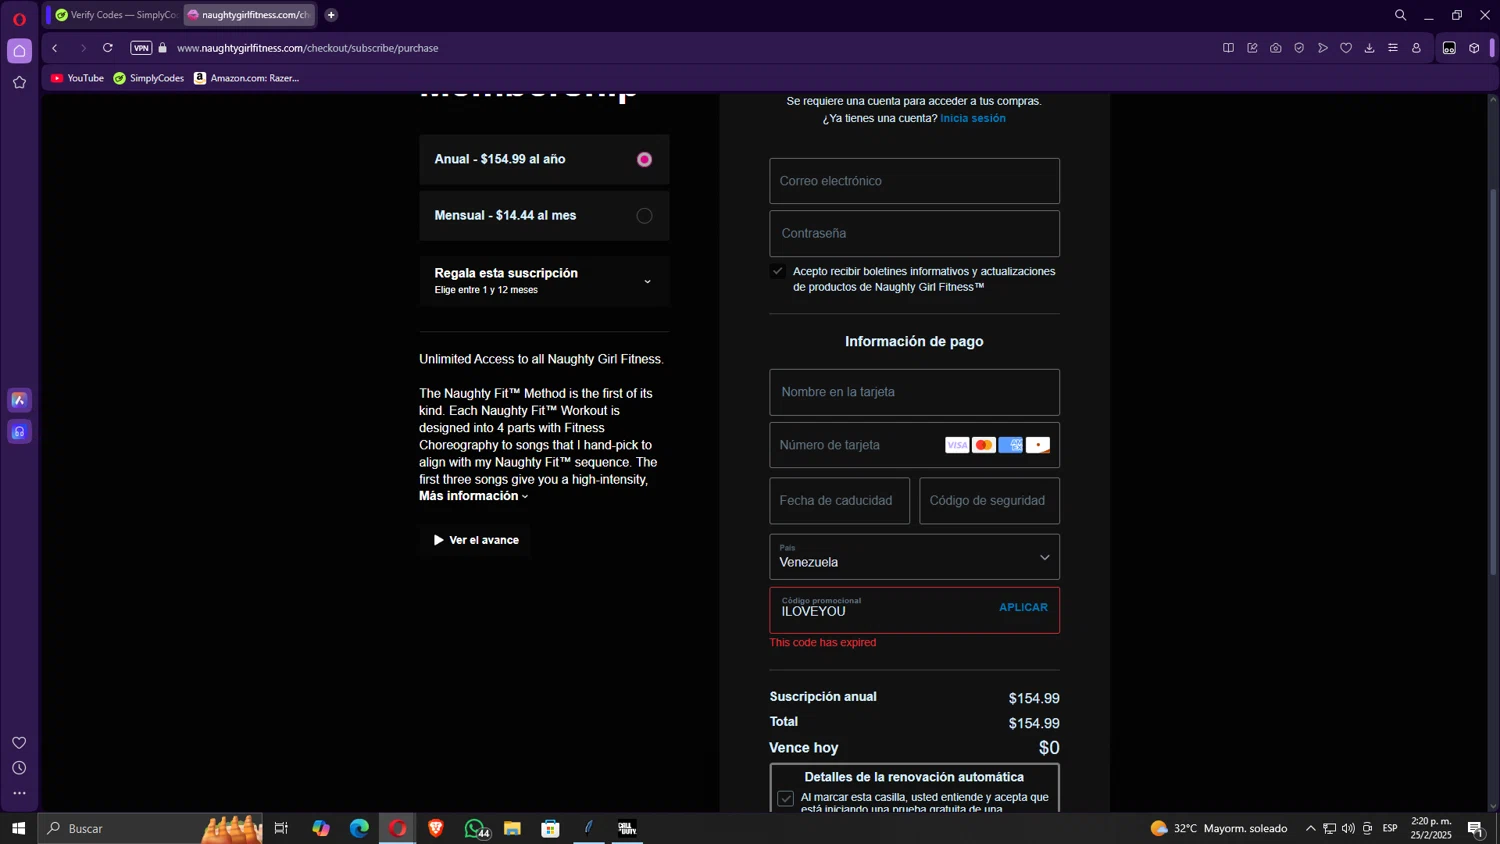
Task: Open the downloads toolbar icon
Action: pos(1370,48)
